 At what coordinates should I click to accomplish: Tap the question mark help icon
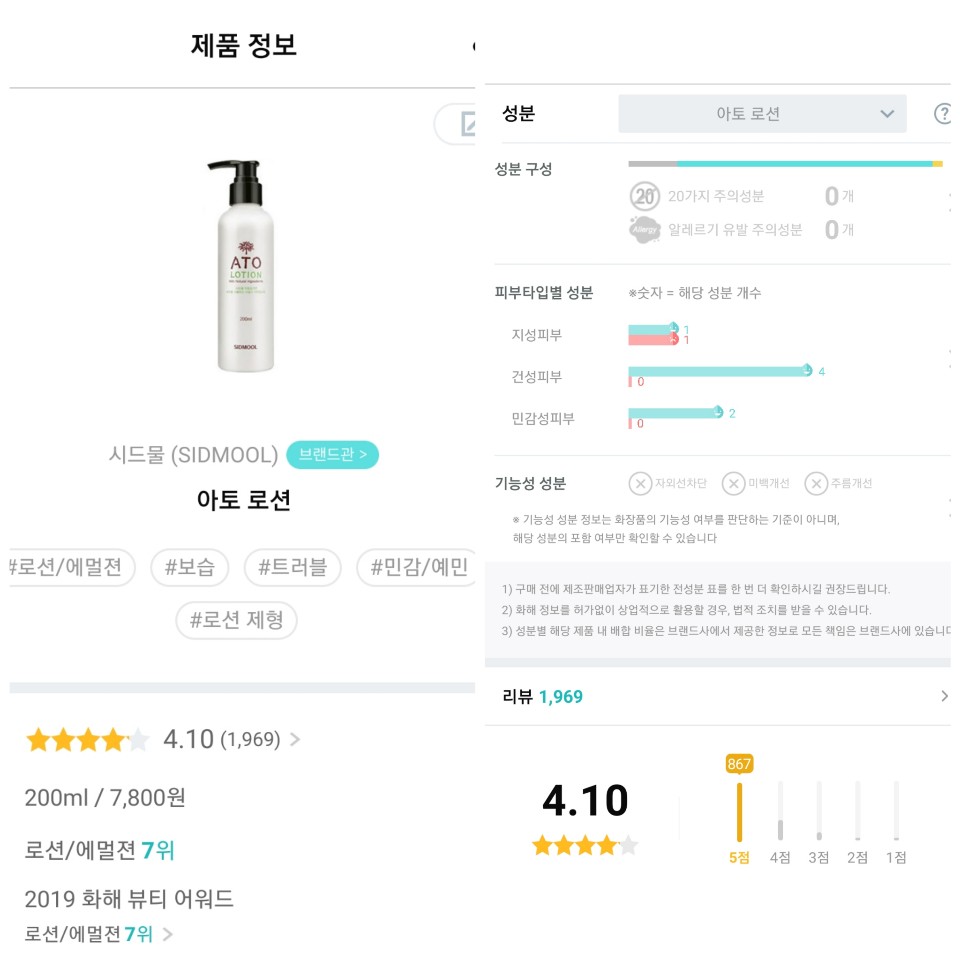(x=943, y=113)
